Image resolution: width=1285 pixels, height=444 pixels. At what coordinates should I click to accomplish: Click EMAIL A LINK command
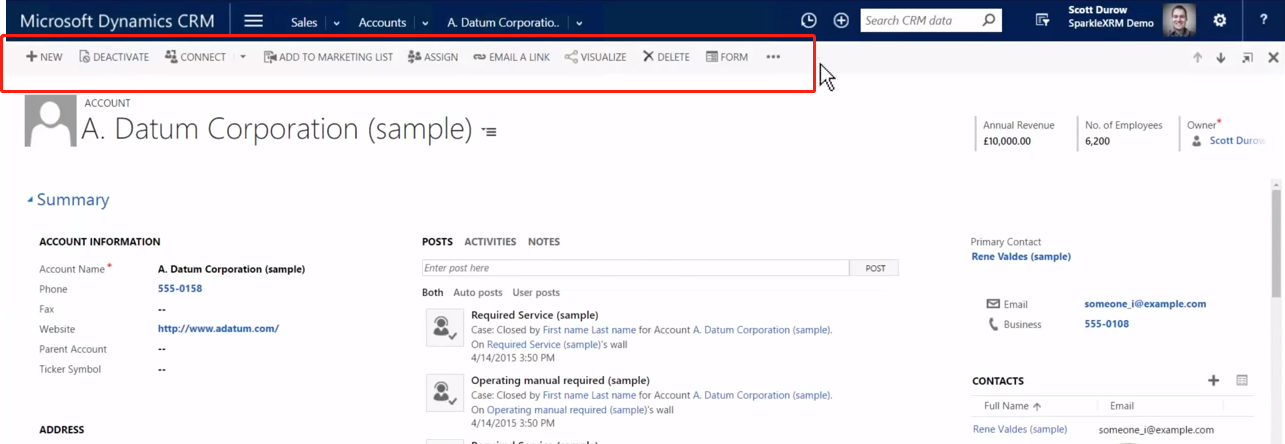511,57
